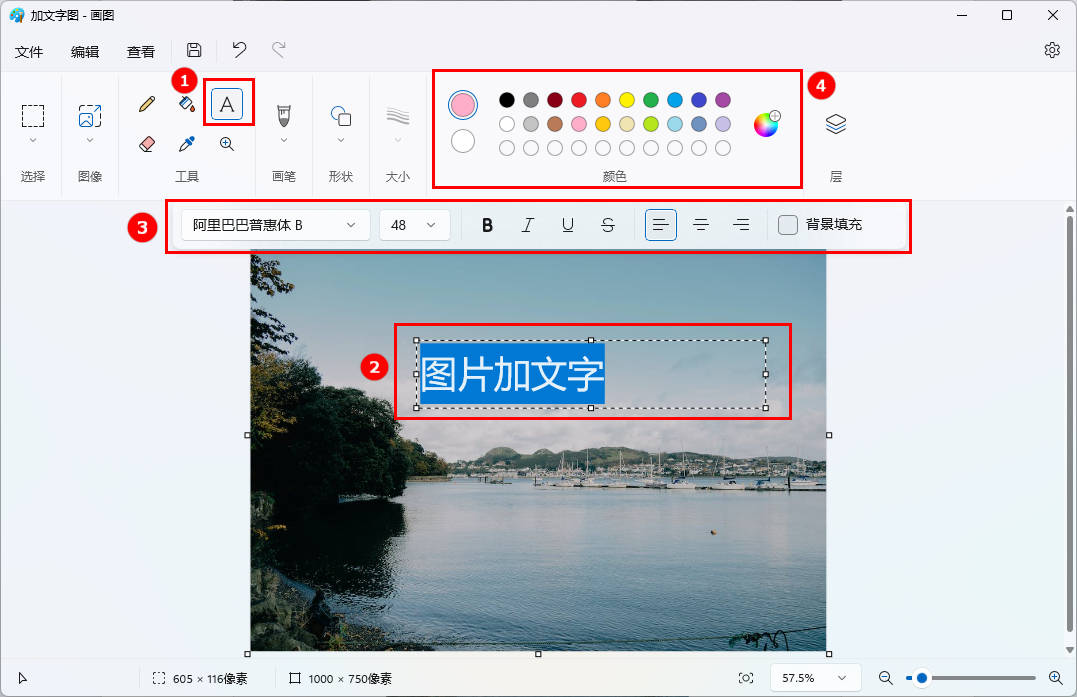The height and width of the screenshot is (697, 1077).
Task: Open the 编辑 menu
Action: 85,52
